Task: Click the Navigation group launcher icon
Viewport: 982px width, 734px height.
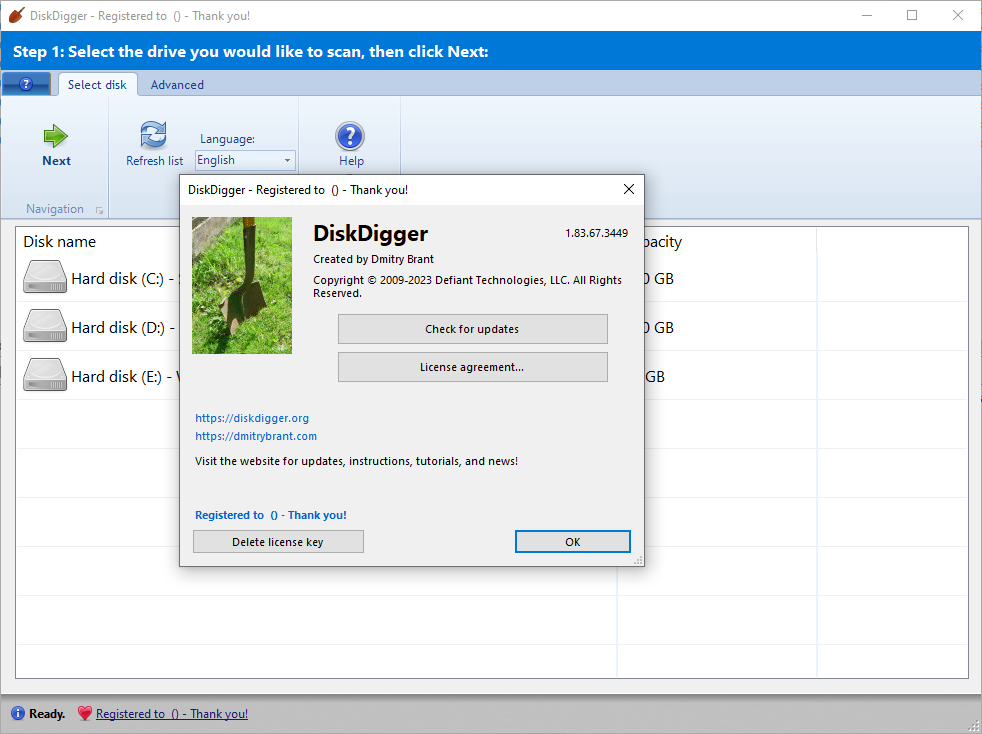Action: (x=99, y=210)
